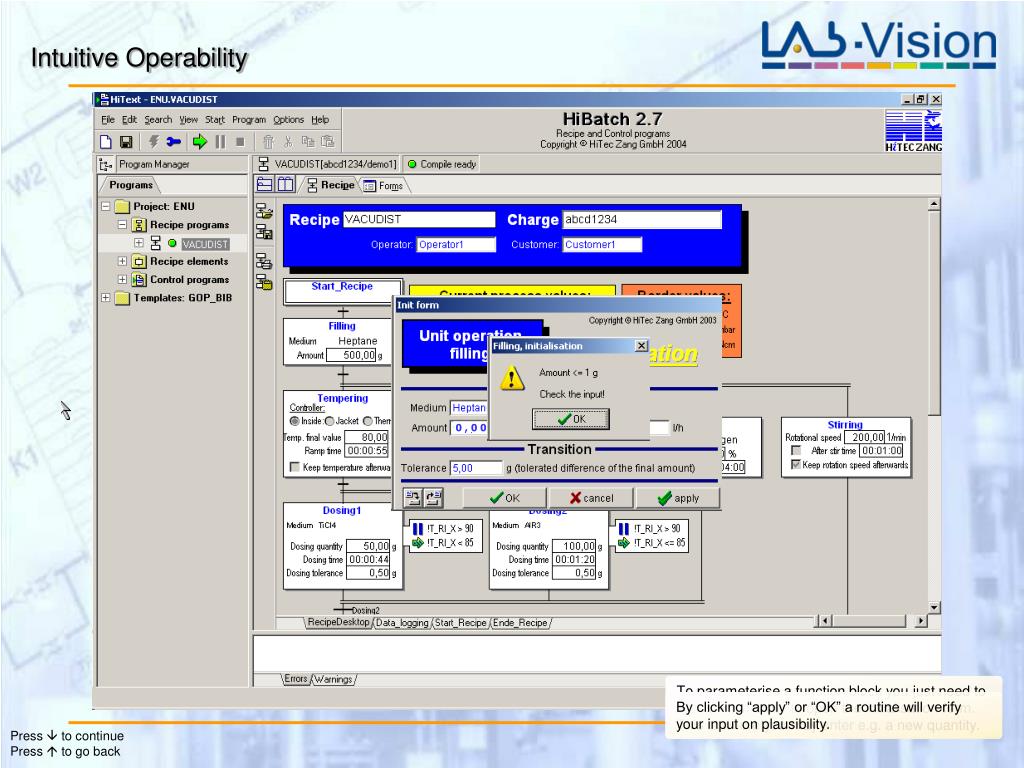Screen dimensions: 1024x768
Task: Expand the Control programs node
Action: tap(122, 280)
